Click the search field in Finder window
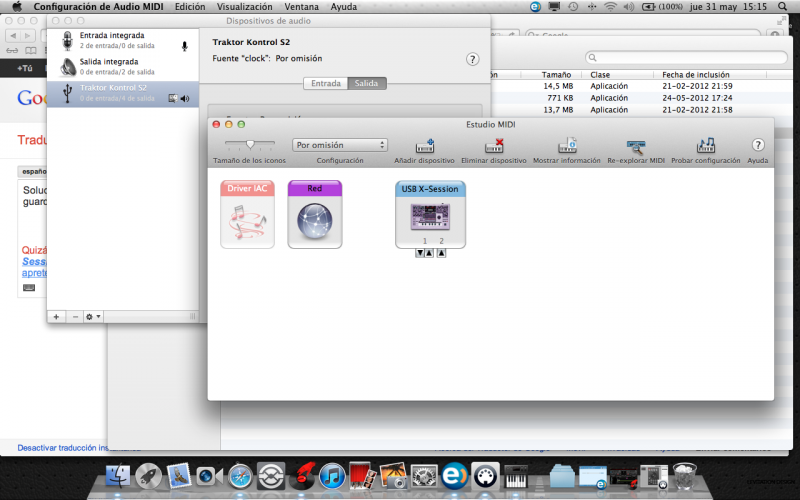Viewport: 800px width, 500px height. (686, 58)
